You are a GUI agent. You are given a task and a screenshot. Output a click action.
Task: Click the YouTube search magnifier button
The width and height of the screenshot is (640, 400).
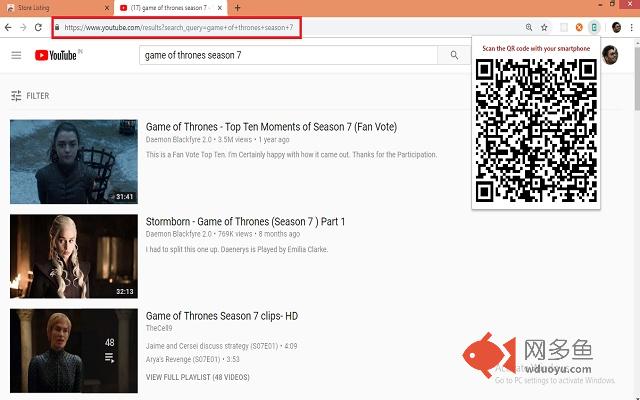pos(454,55)
